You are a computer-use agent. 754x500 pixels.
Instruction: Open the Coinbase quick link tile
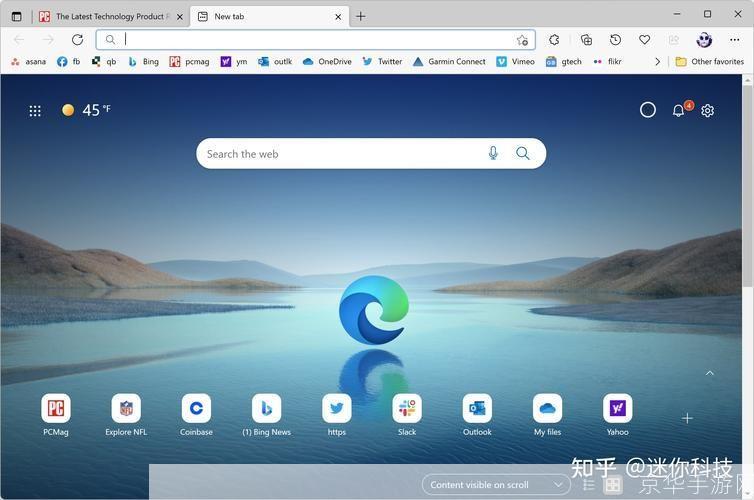tap(196, 414)
